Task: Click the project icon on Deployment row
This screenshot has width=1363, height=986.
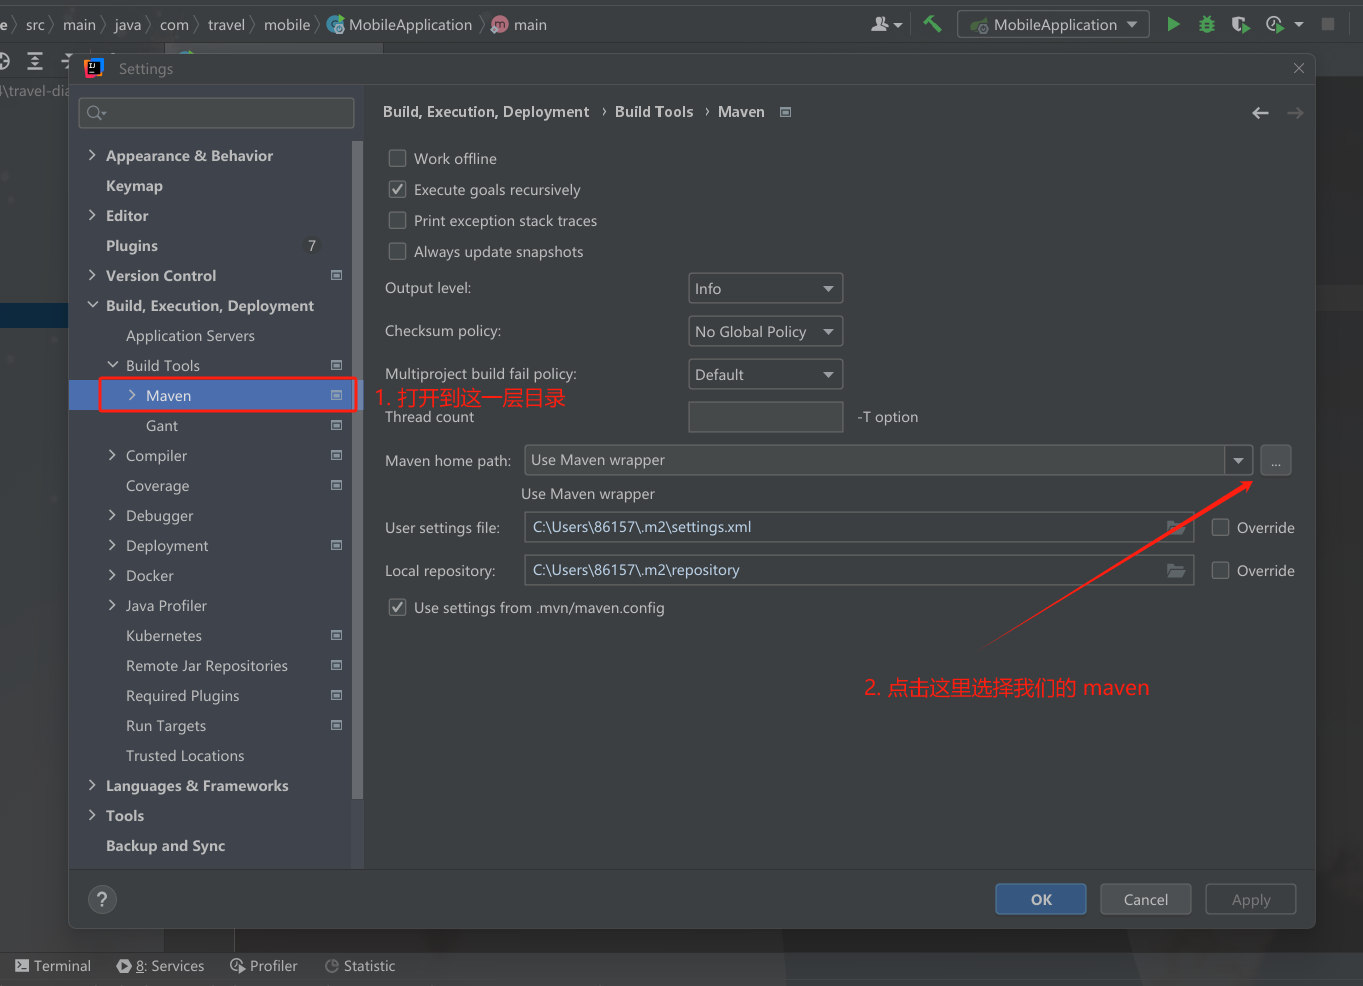Action: [x=337, y=545]
